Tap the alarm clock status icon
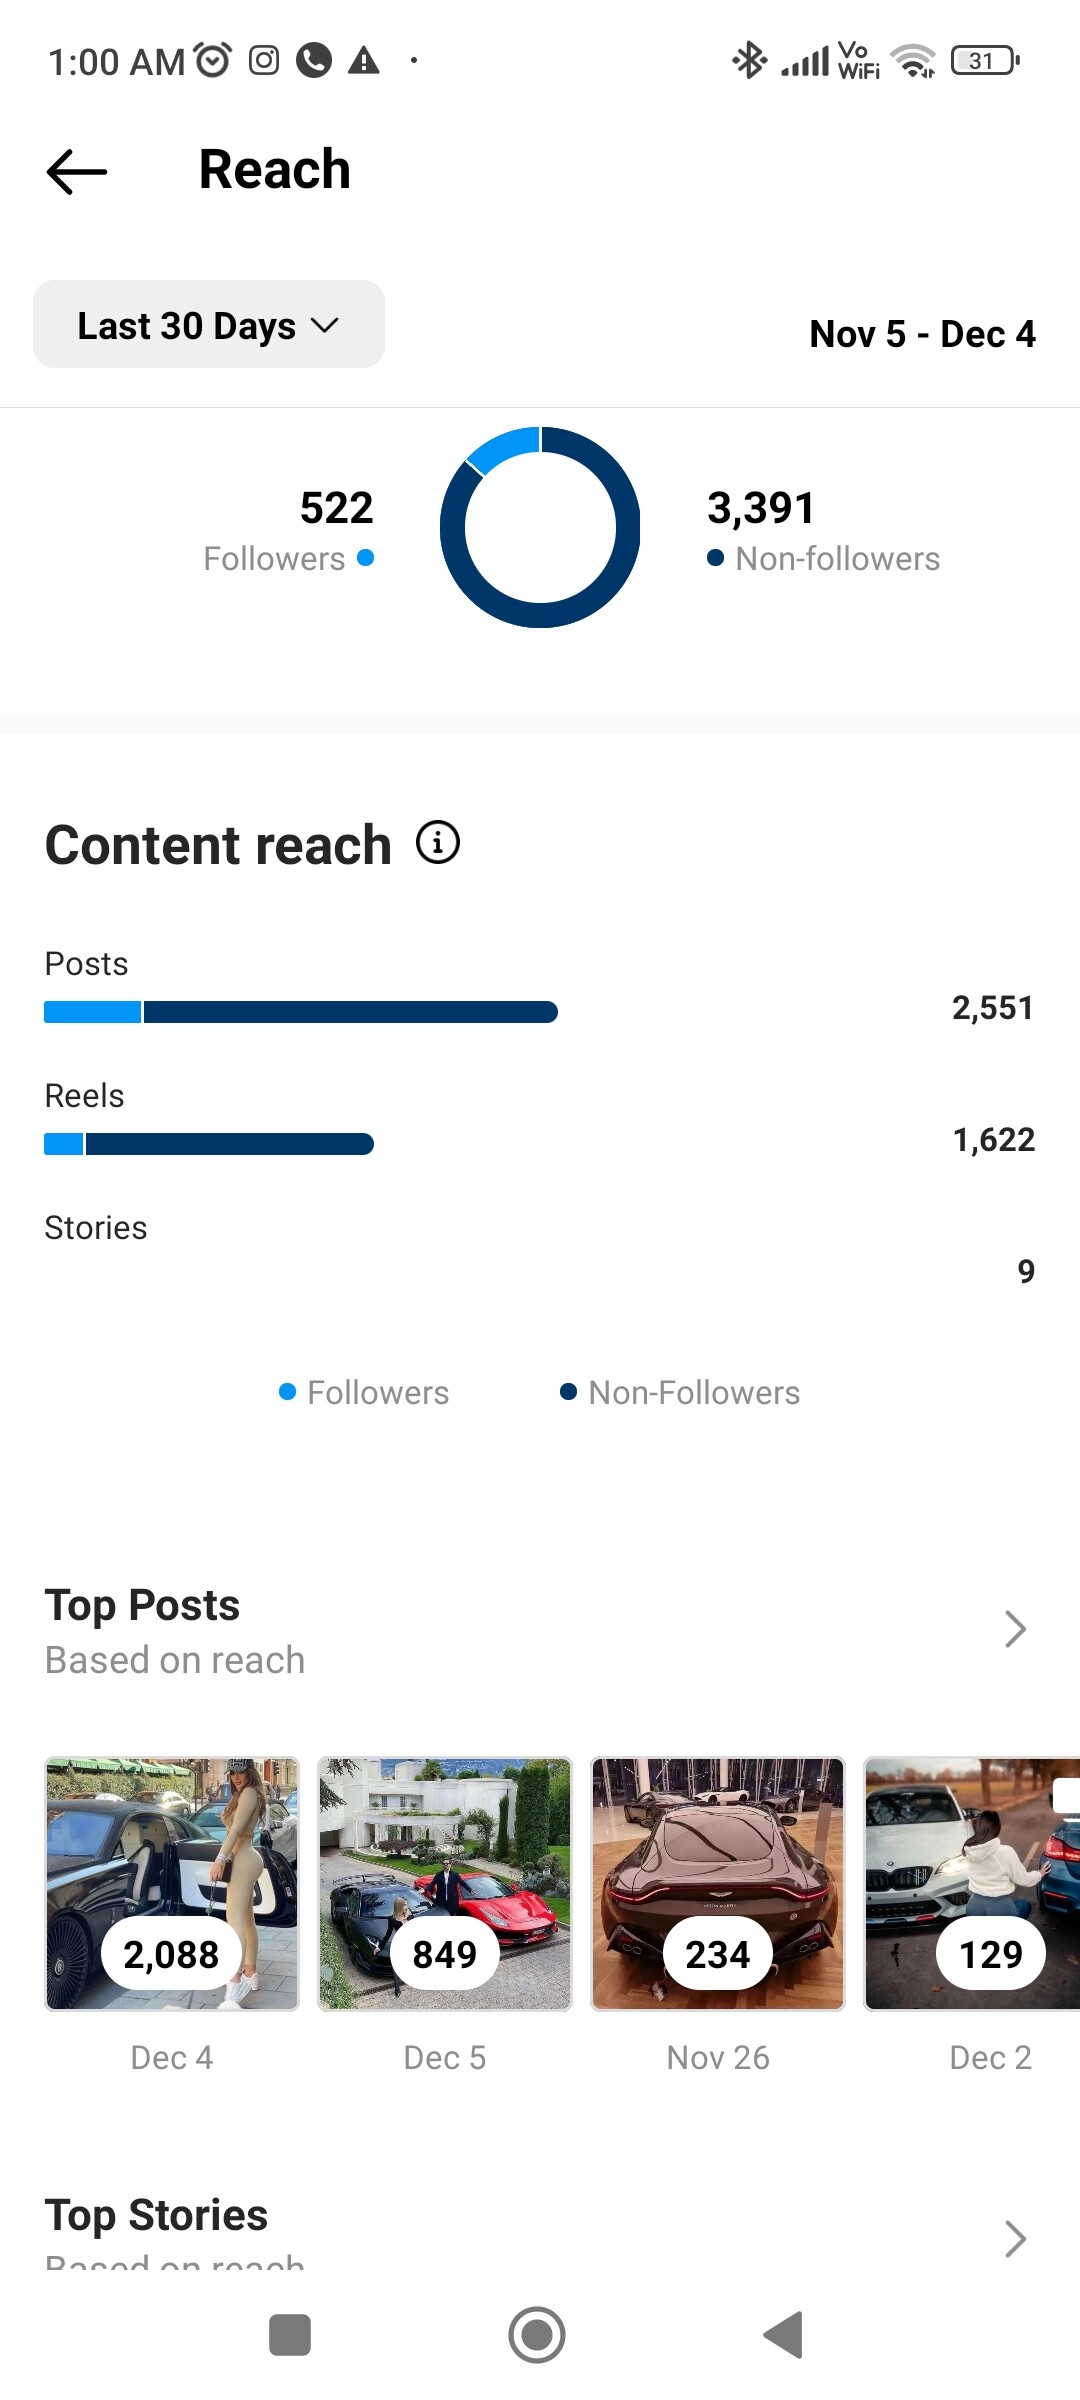This screenshot has height=2400, width=1080. pos(212,61)
